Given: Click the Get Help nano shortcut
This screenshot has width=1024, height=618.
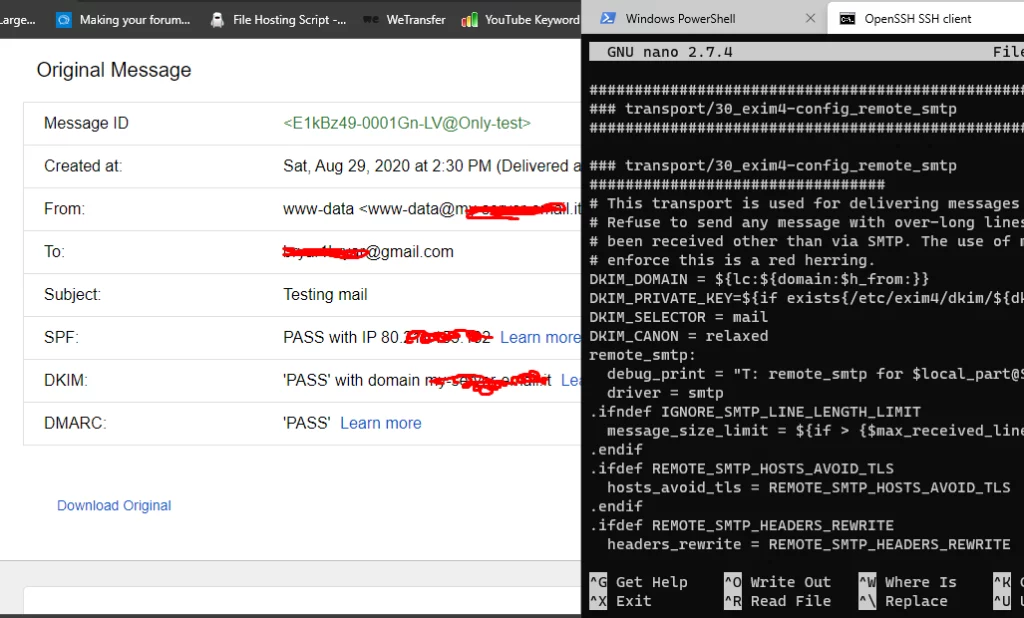Looking at the screenshot, I should tap(638, 582).
